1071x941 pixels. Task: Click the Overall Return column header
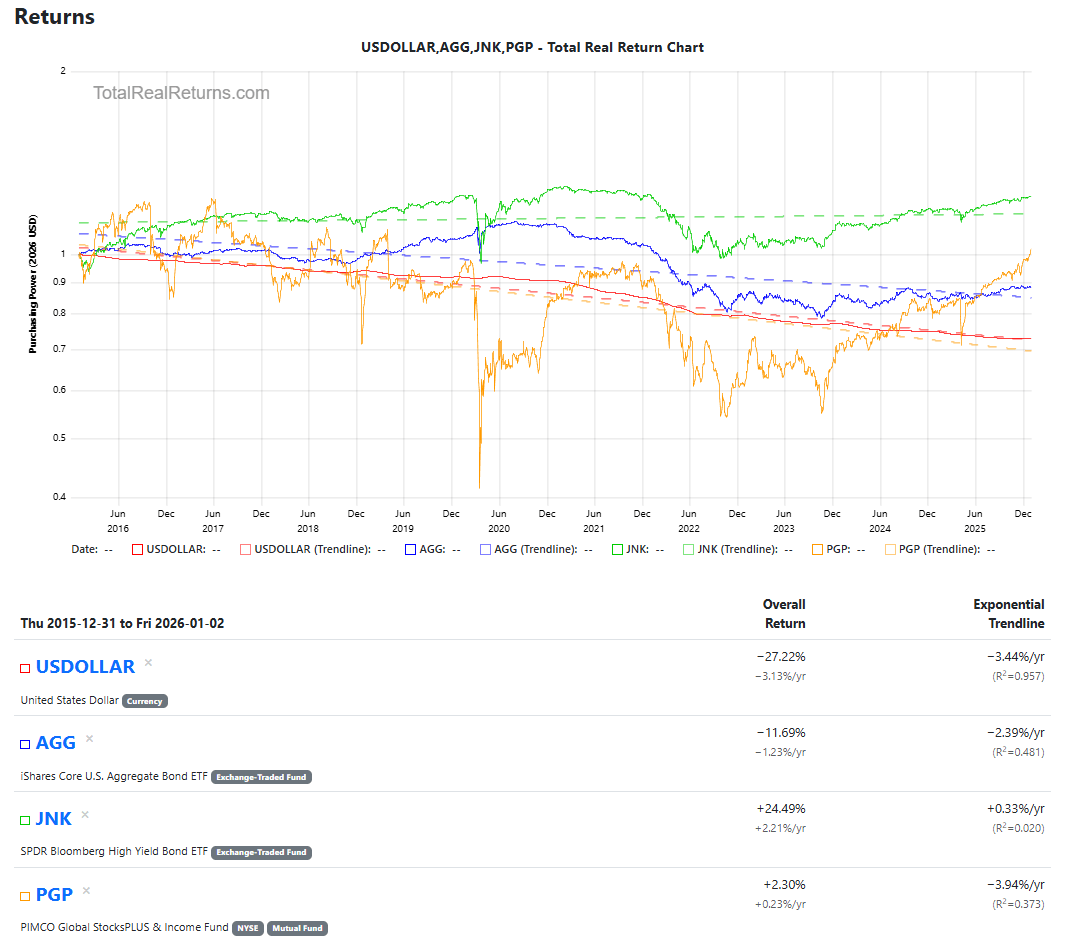[784, 614]
